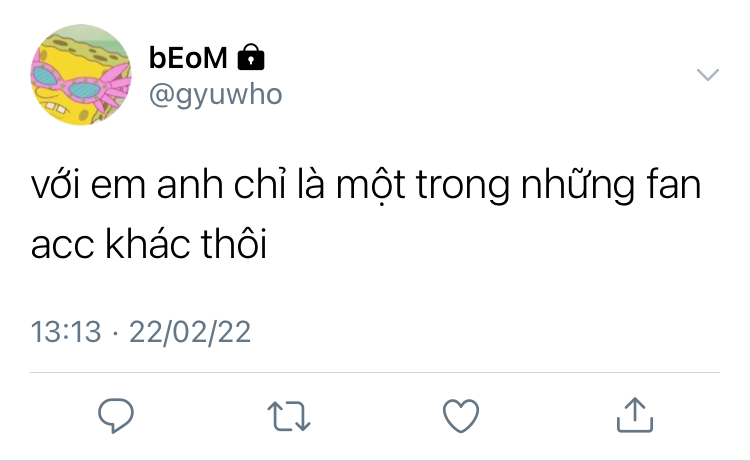Screen dimensions: 750x461
Task: Click the divider line above action icons
Action: (375, 372)
